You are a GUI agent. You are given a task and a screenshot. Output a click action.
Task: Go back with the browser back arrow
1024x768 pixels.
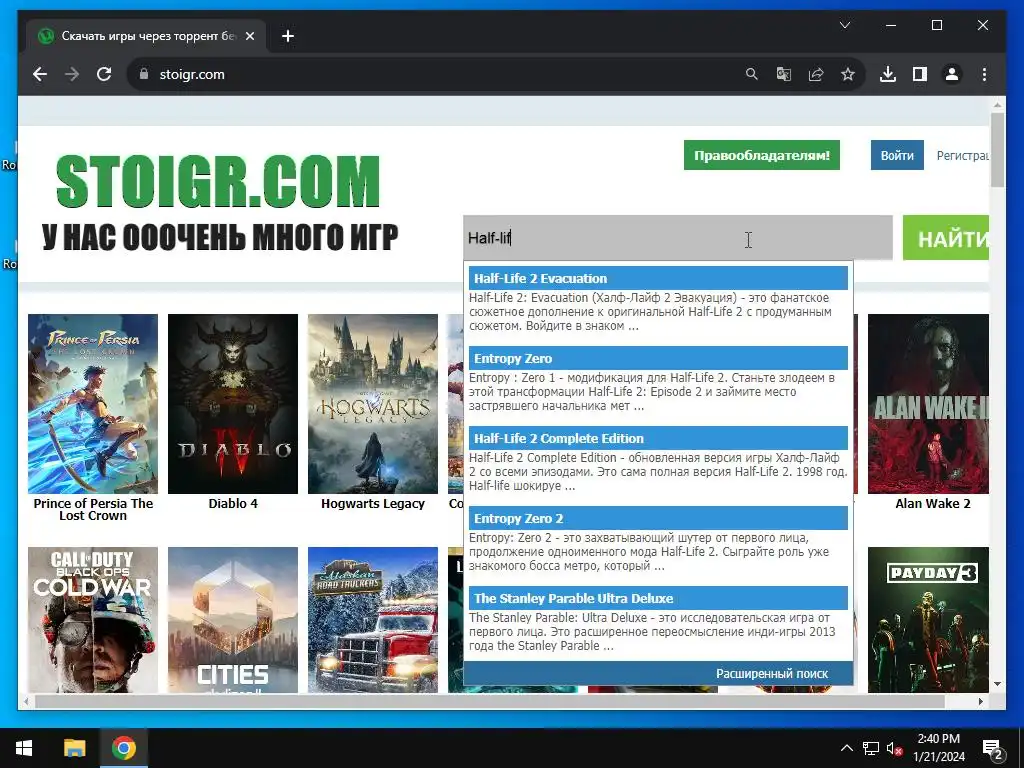40,74
